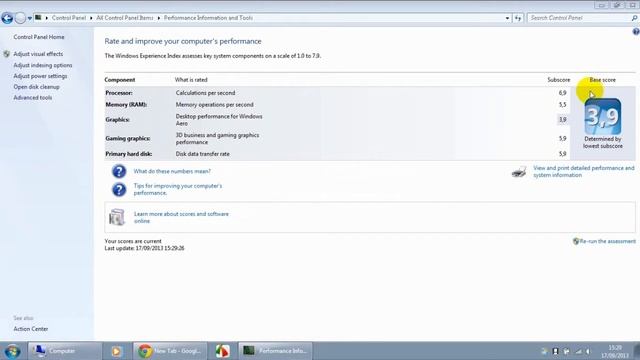
Task: Click the Memory subscore 5,5
Action: (x=562, y=104)
